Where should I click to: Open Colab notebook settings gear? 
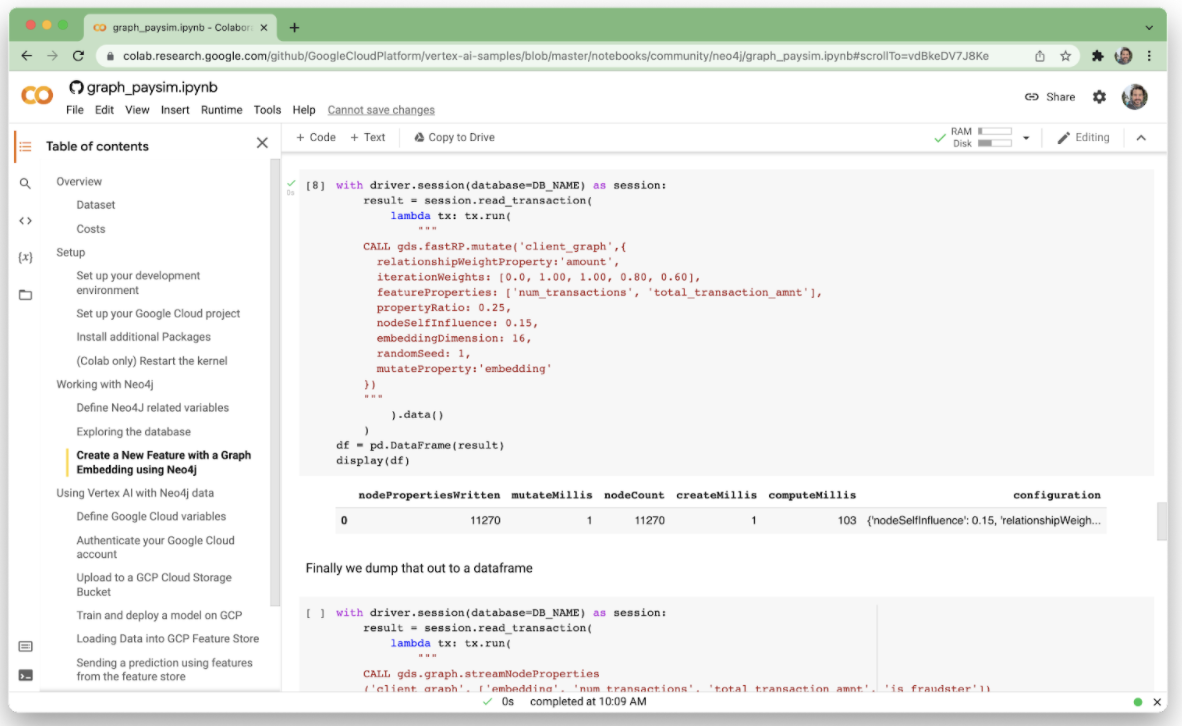(x=1099, y=96)
